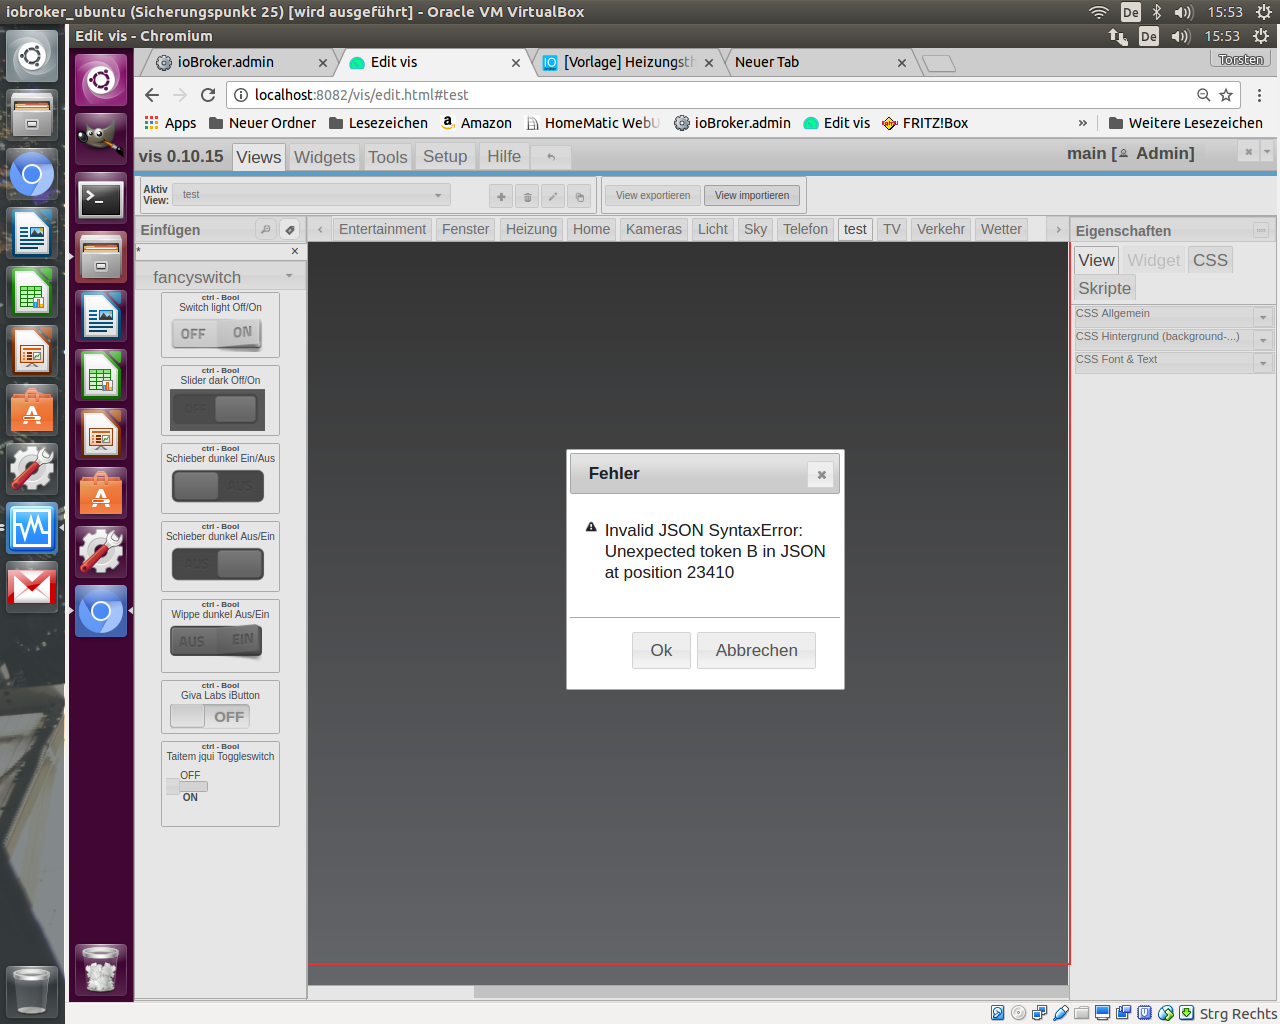
Task: Click the minimize icon in the Eigenschaften panel header
Action: 1261,230
